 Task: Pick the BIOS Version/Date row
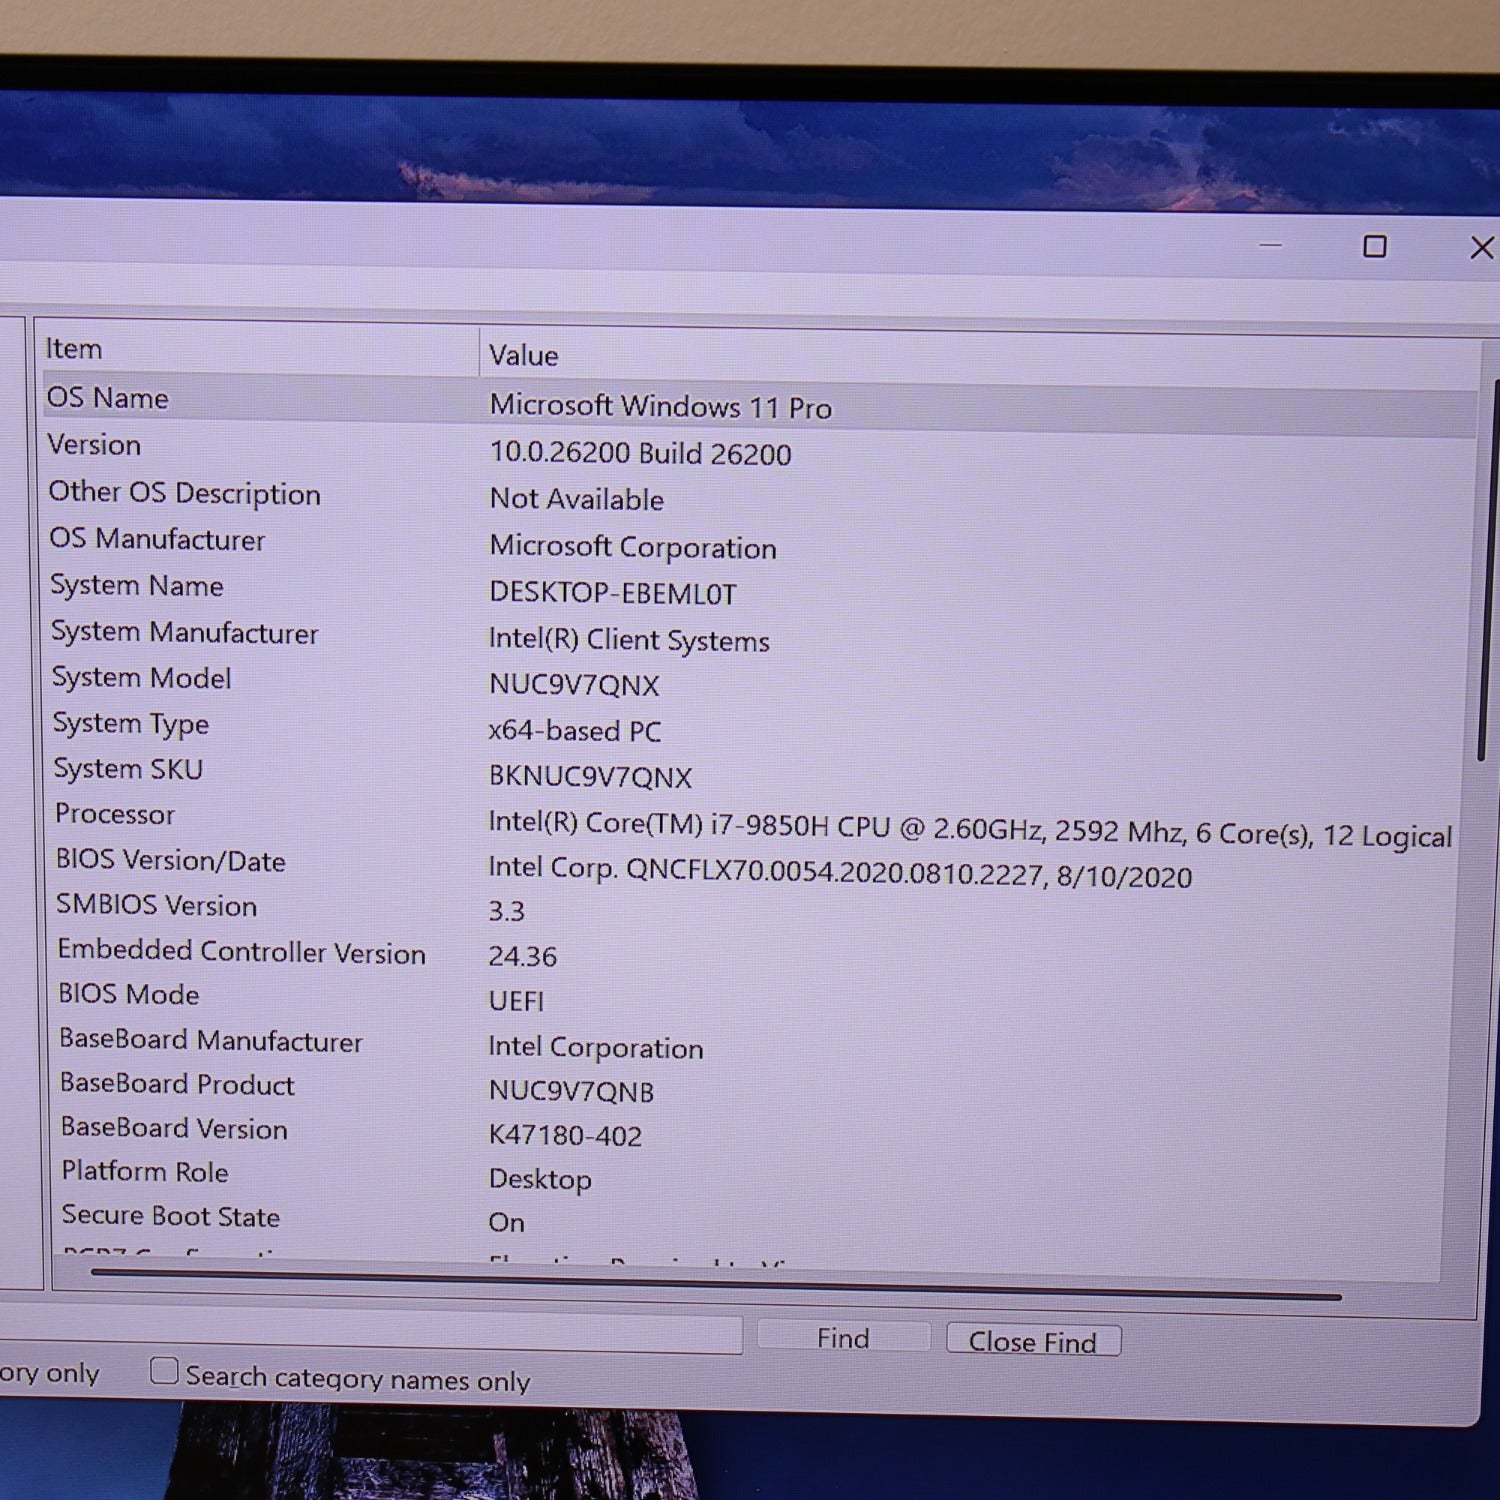[x=170, y=860]
